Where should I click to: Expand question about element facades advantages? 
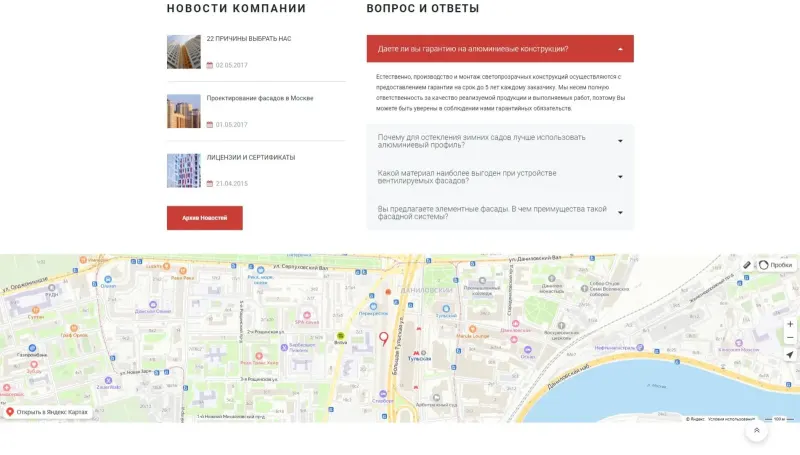pyautogui.click(x=500, y=212)
